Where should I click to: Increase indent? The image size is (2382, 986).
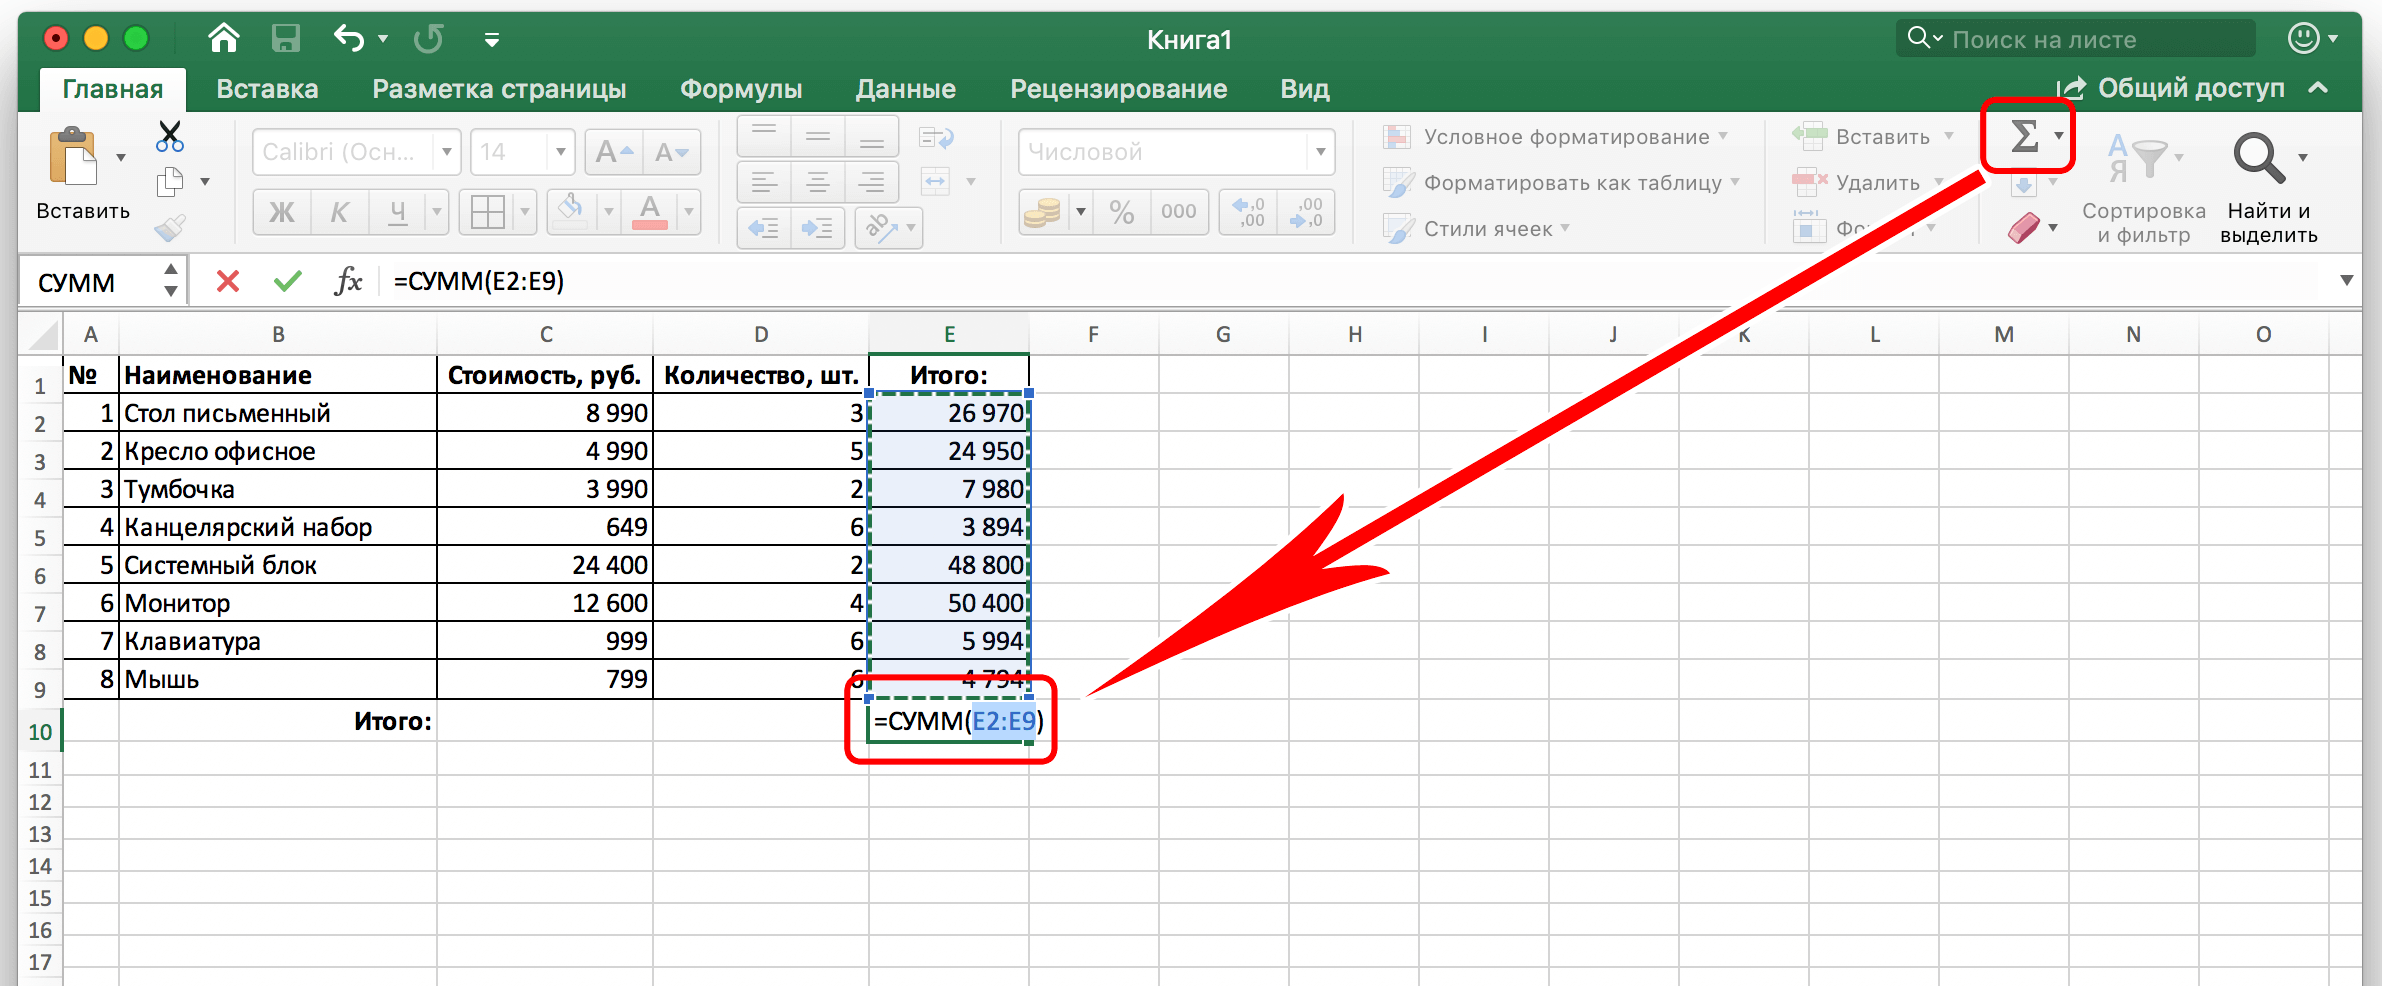pyautogui.click(x=818, y=229)
